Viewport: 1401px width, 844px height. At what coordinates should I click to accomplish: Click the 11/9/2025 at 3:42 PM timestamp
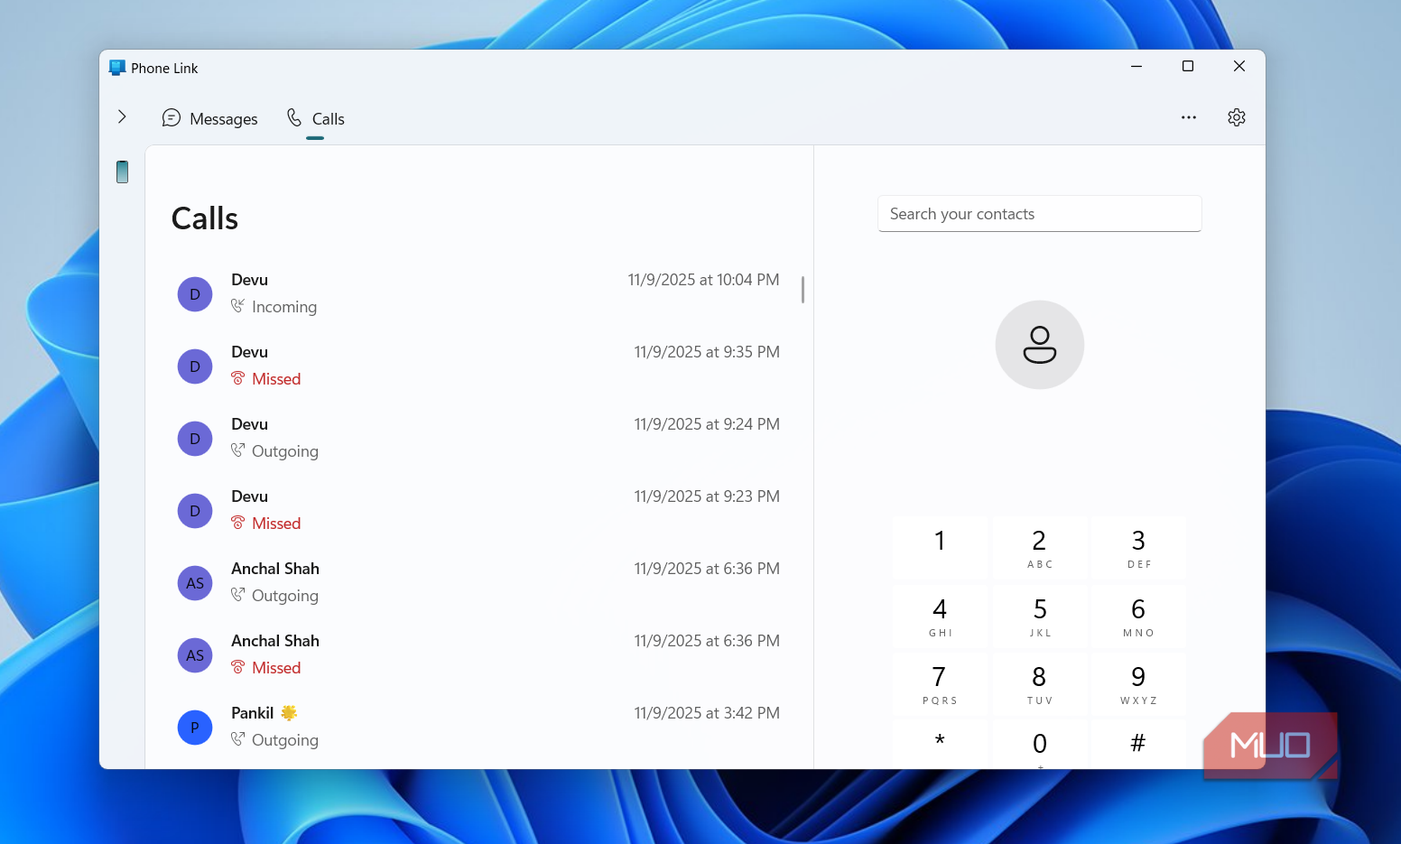click(x=706, y=713)
